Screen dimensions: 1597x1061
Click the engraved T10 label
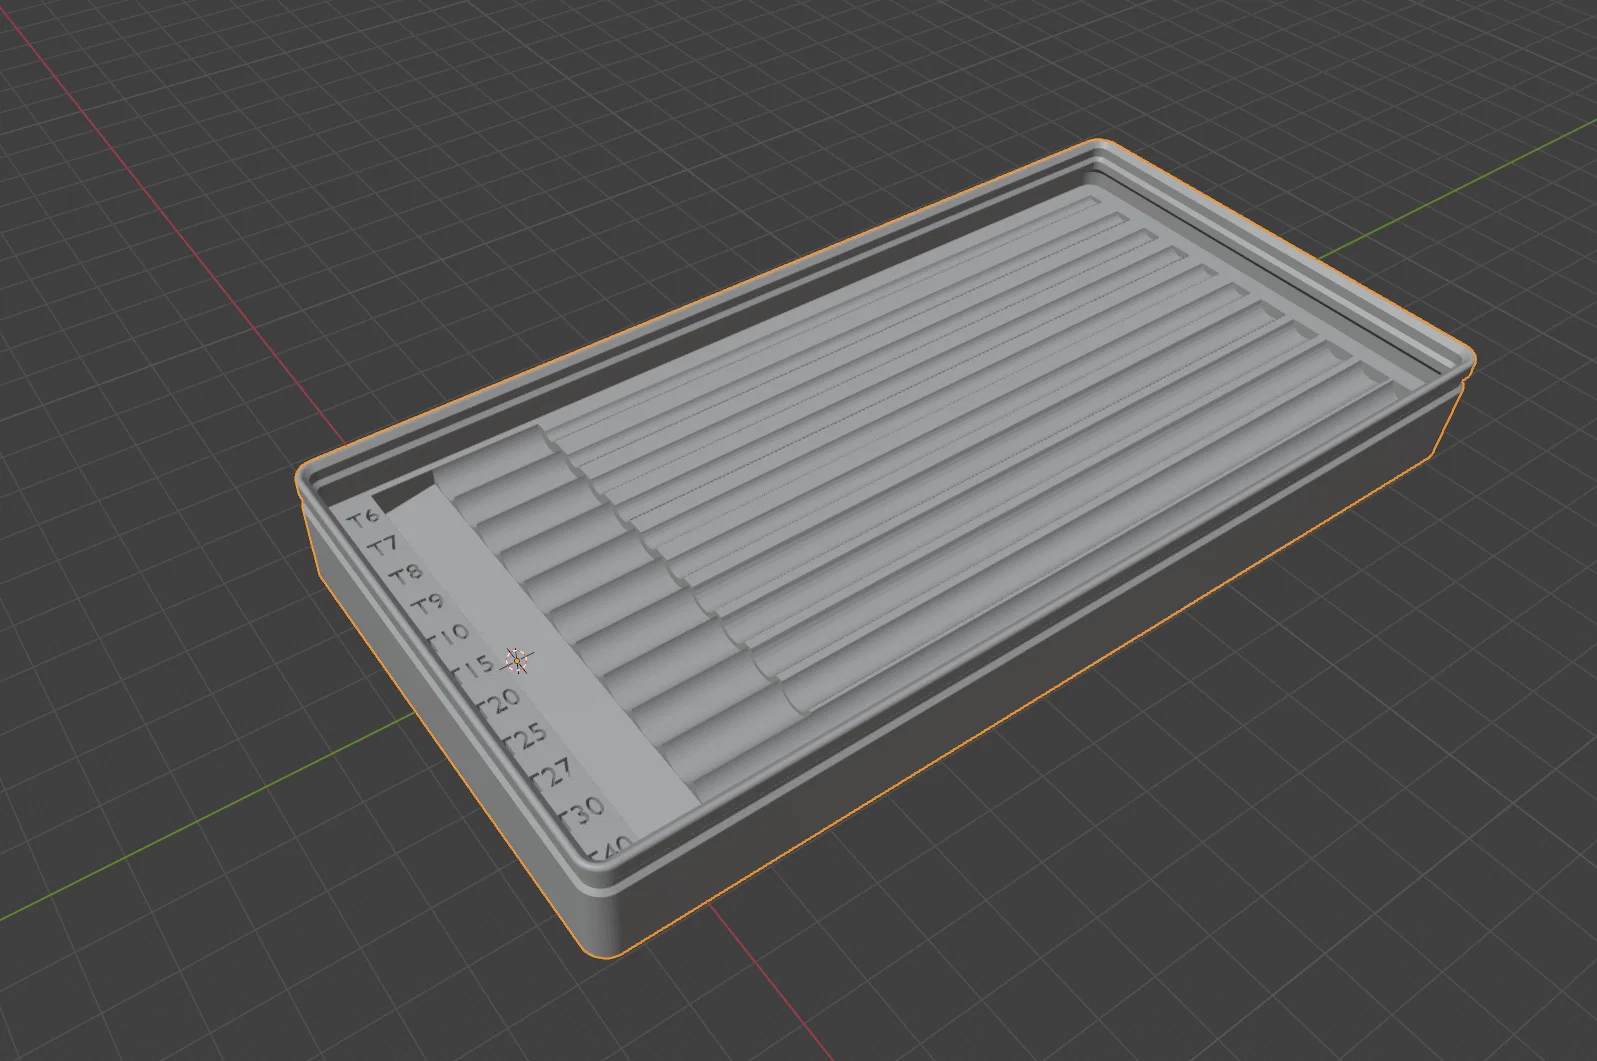pyautogui.click(x=447, y=634)
